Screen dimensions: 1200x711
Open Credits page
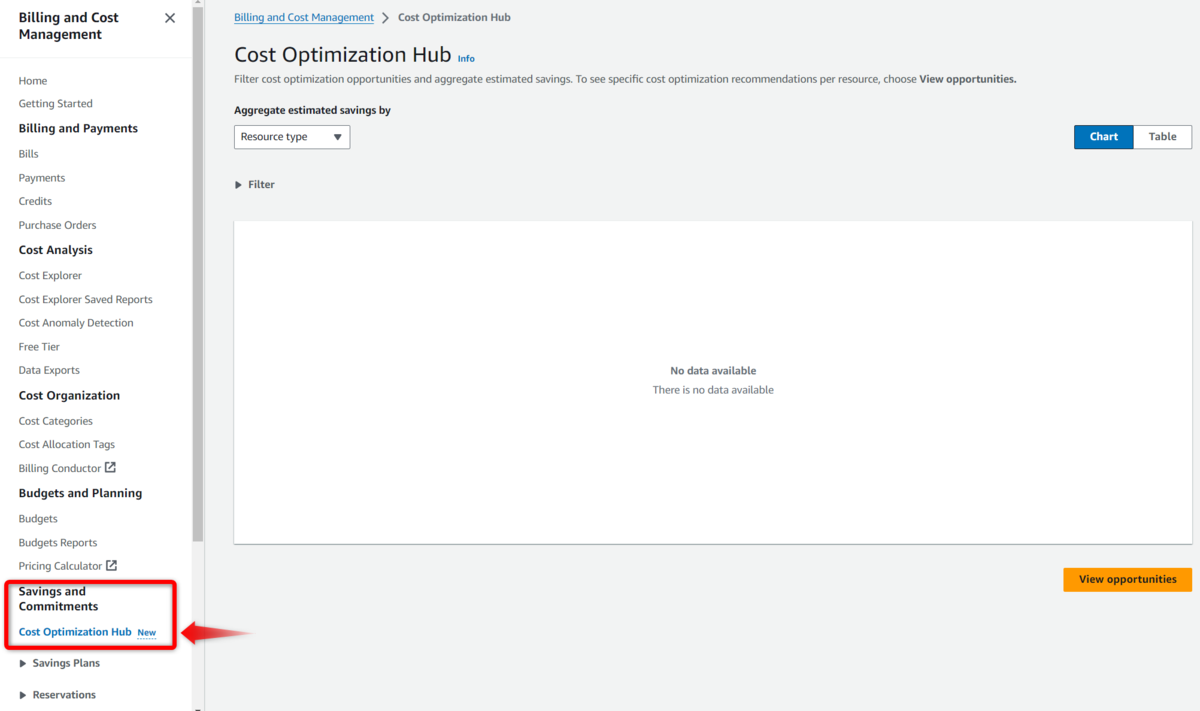[x=35, y=201]
